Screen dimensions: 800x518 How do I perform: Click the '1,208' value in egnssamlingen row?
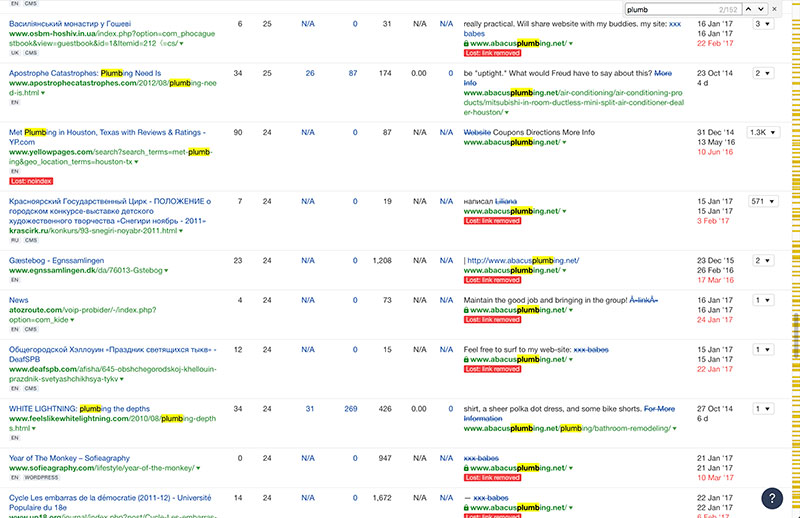(x=382, y=260)
